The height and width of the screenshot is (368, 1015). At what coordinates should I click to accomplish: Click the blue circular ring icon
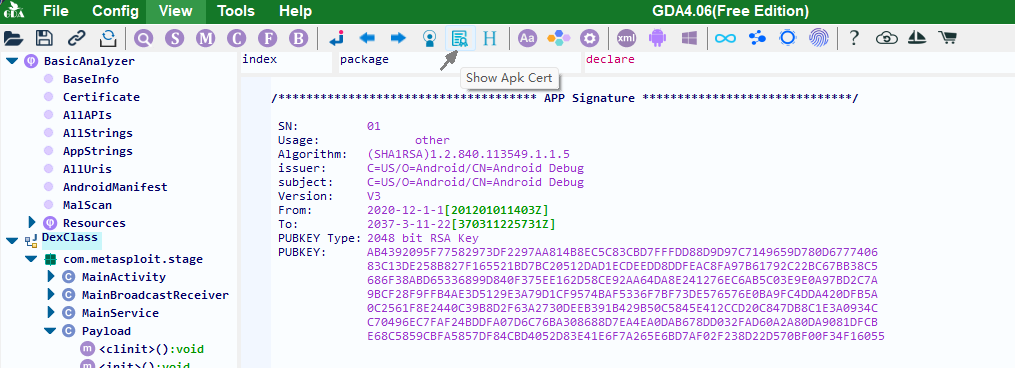[788, 38]
